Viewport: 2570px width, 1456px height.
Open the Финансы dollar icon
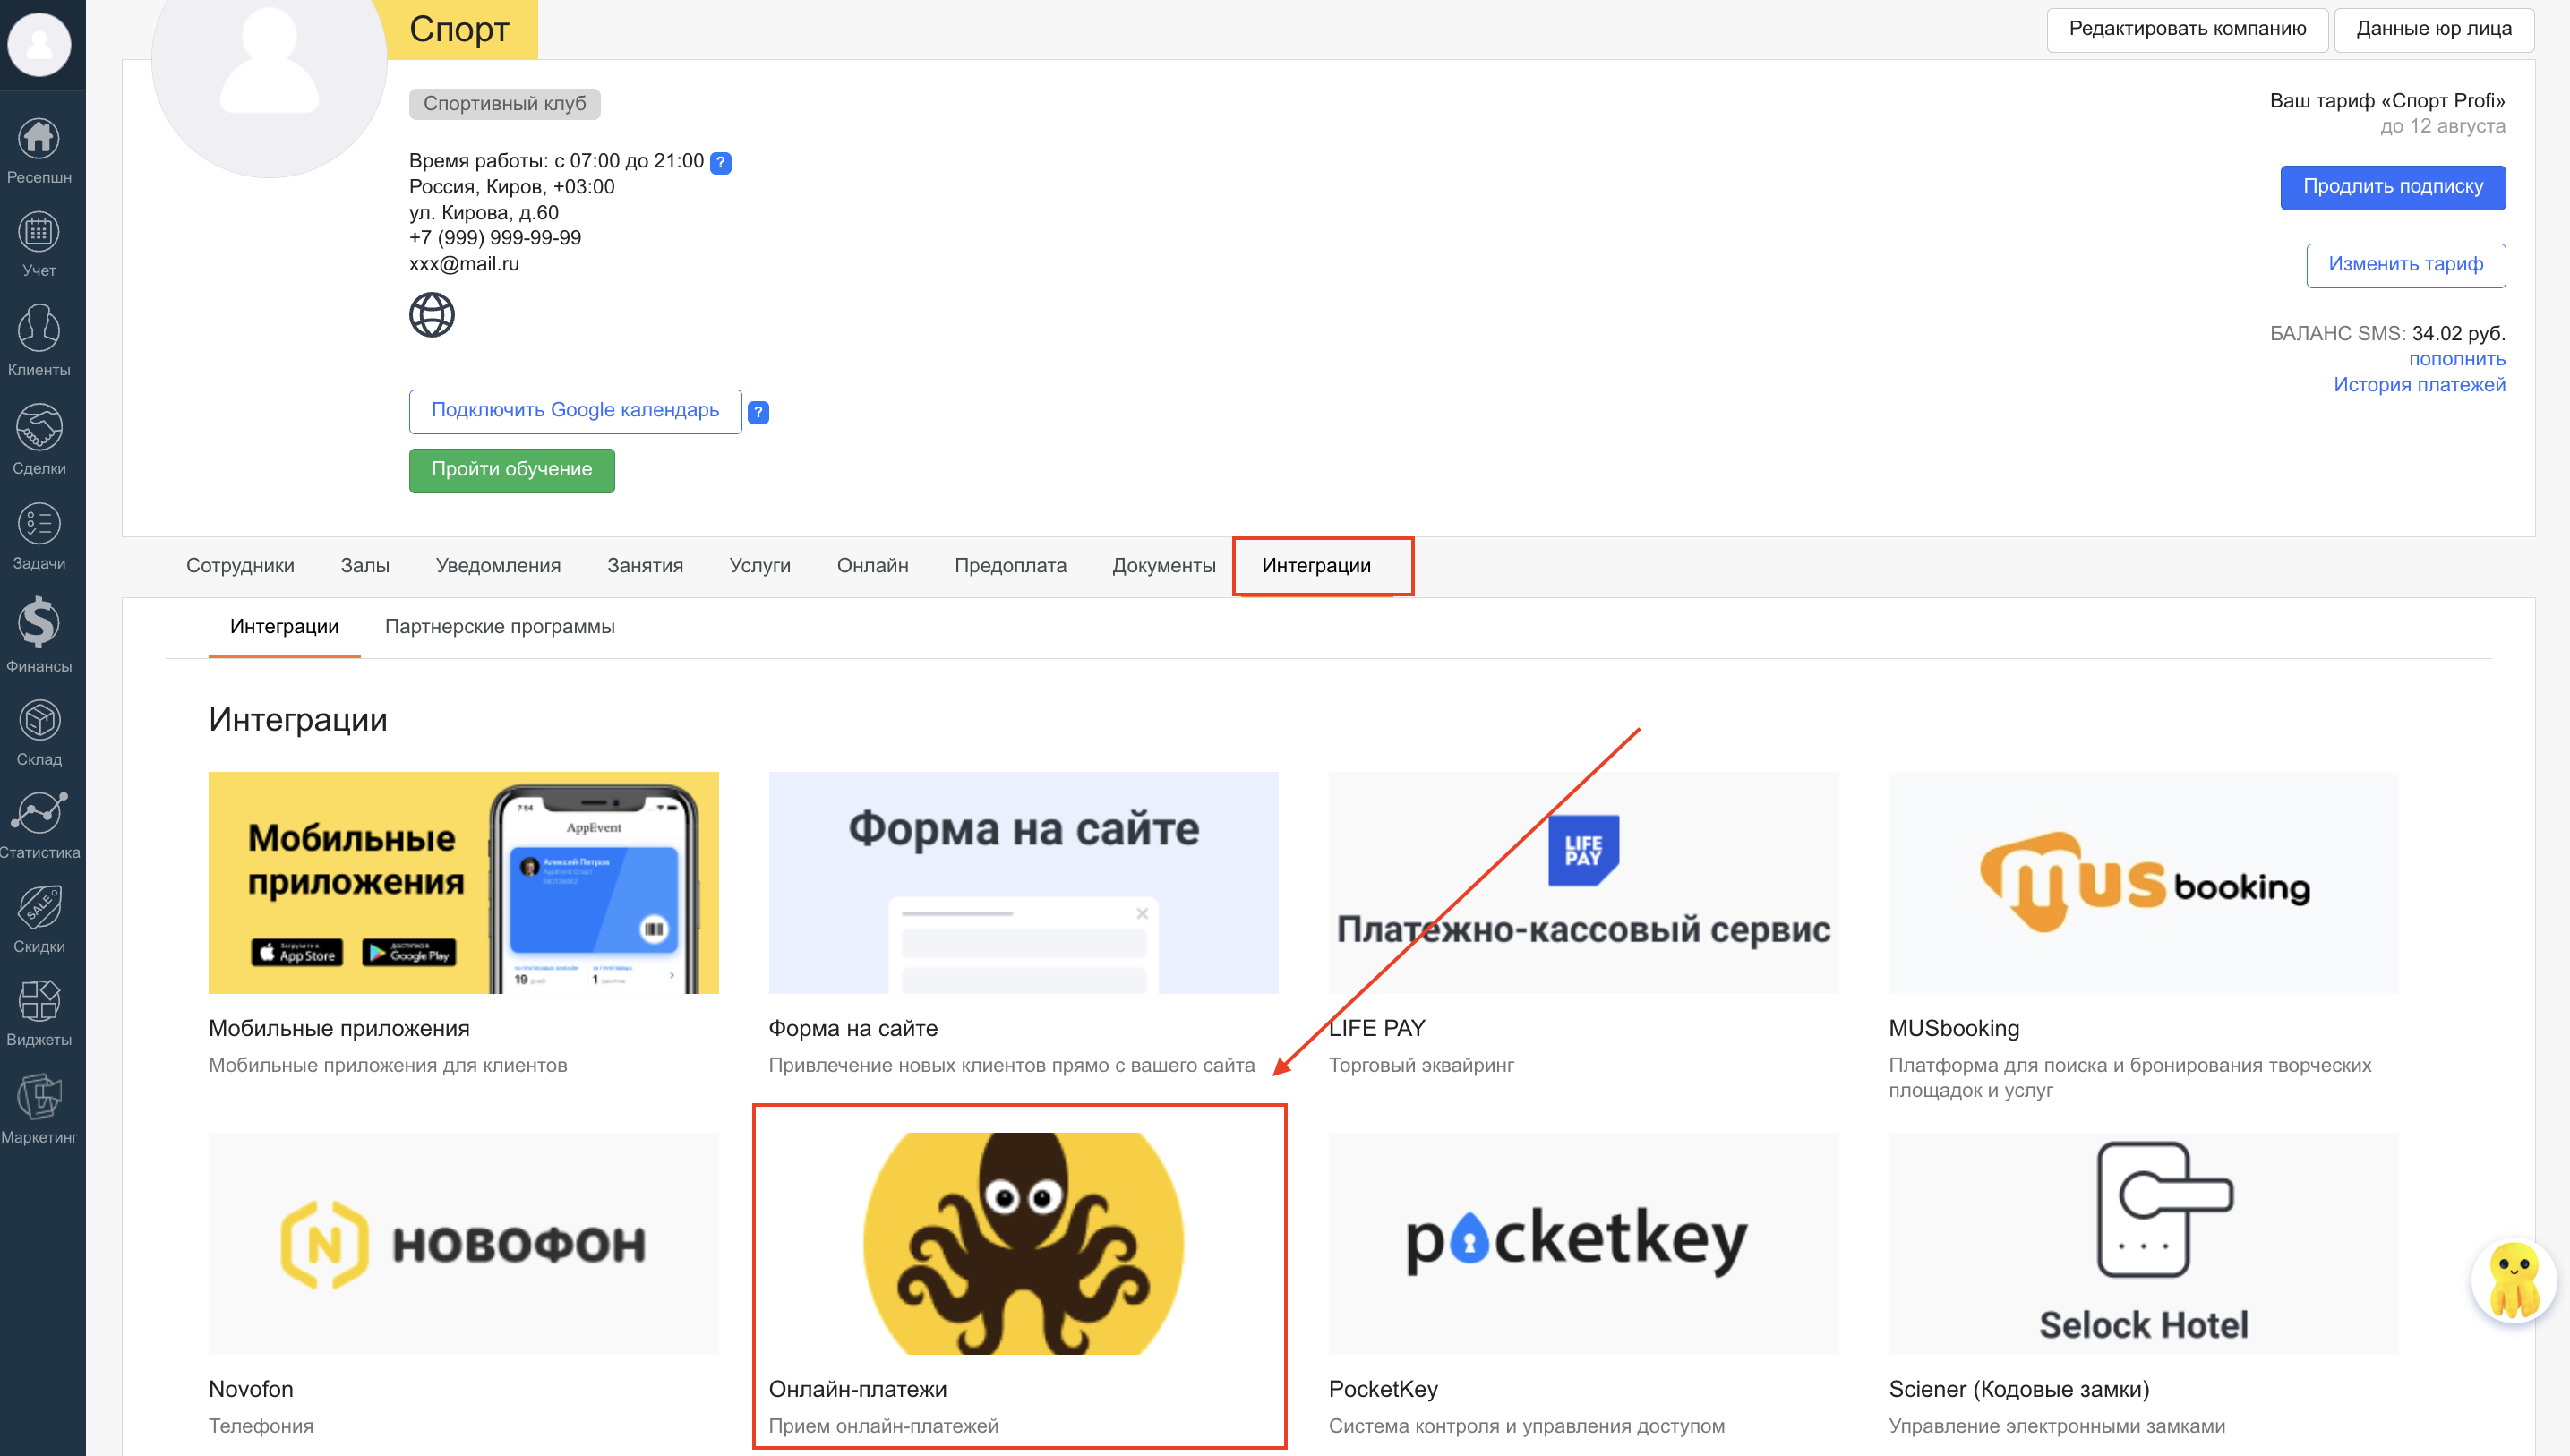click(39, 622)
